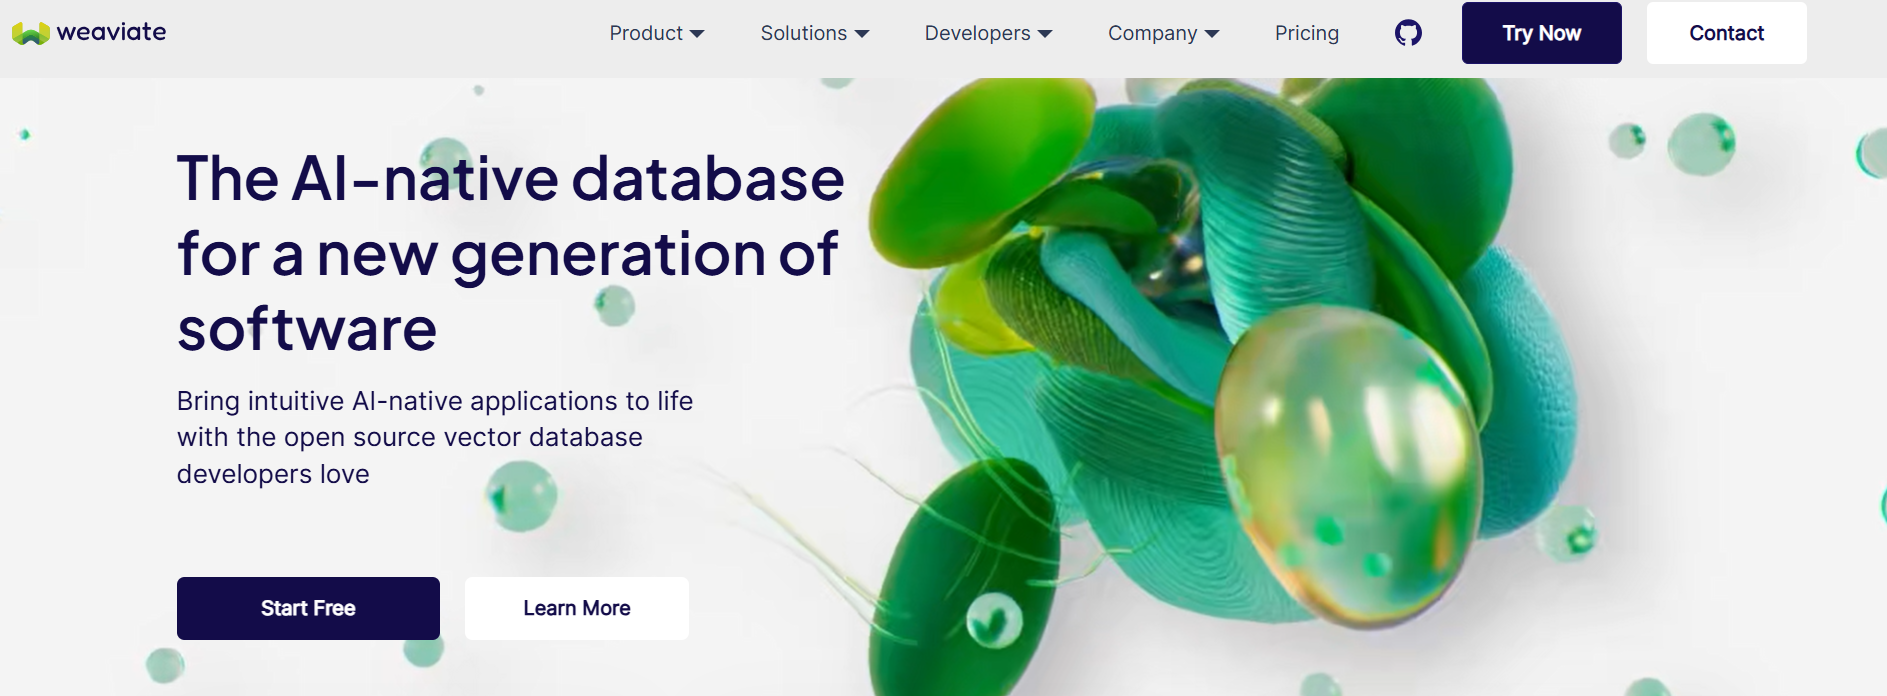Open the Developers menu
This screenshot has width=1887, height=696.
pyautogui.click(x=988, y=33)
